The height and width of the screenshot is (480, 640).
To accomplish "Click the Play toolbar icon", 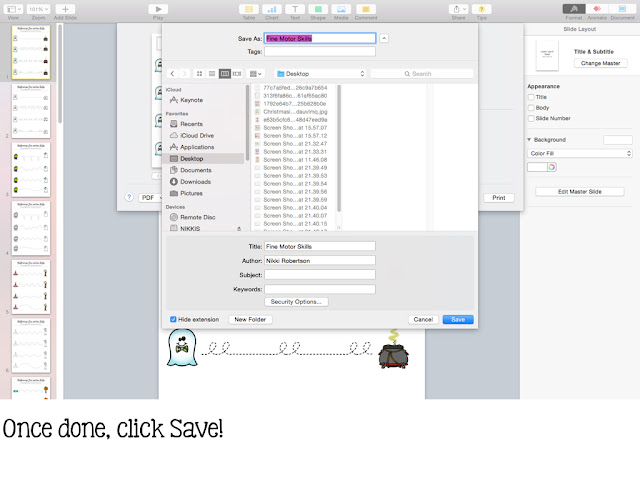I will (158, 9).
